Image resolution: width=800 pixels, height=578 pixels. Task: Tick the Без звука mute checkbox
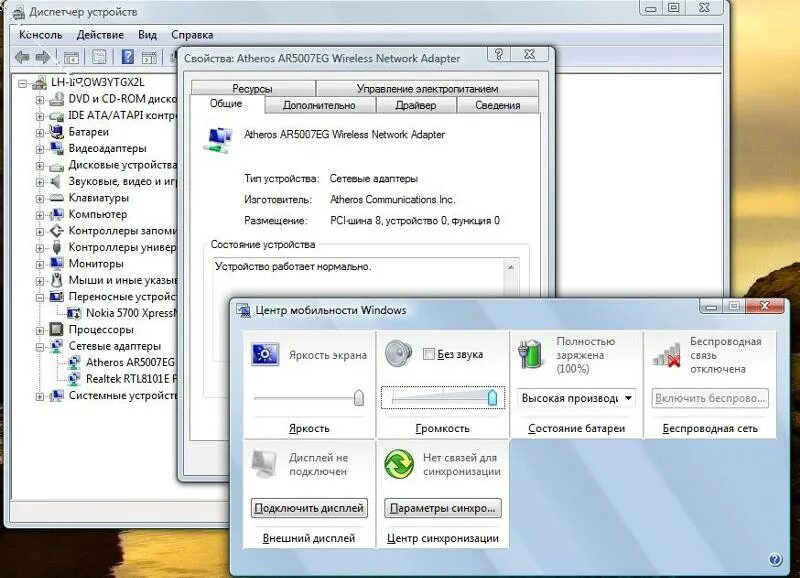point(429,354)
